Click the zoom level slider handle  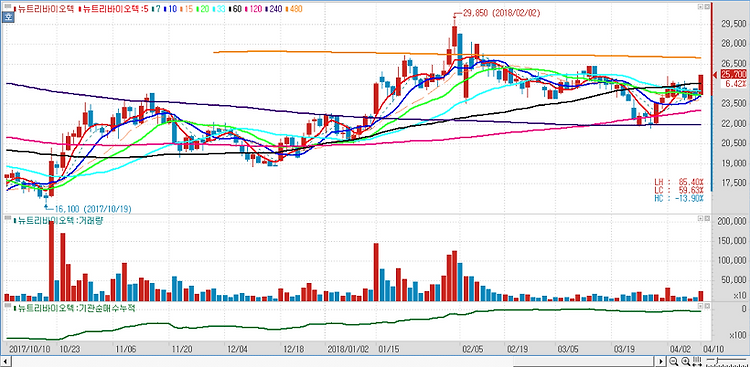pyautogui.click(x=717, y=360)
